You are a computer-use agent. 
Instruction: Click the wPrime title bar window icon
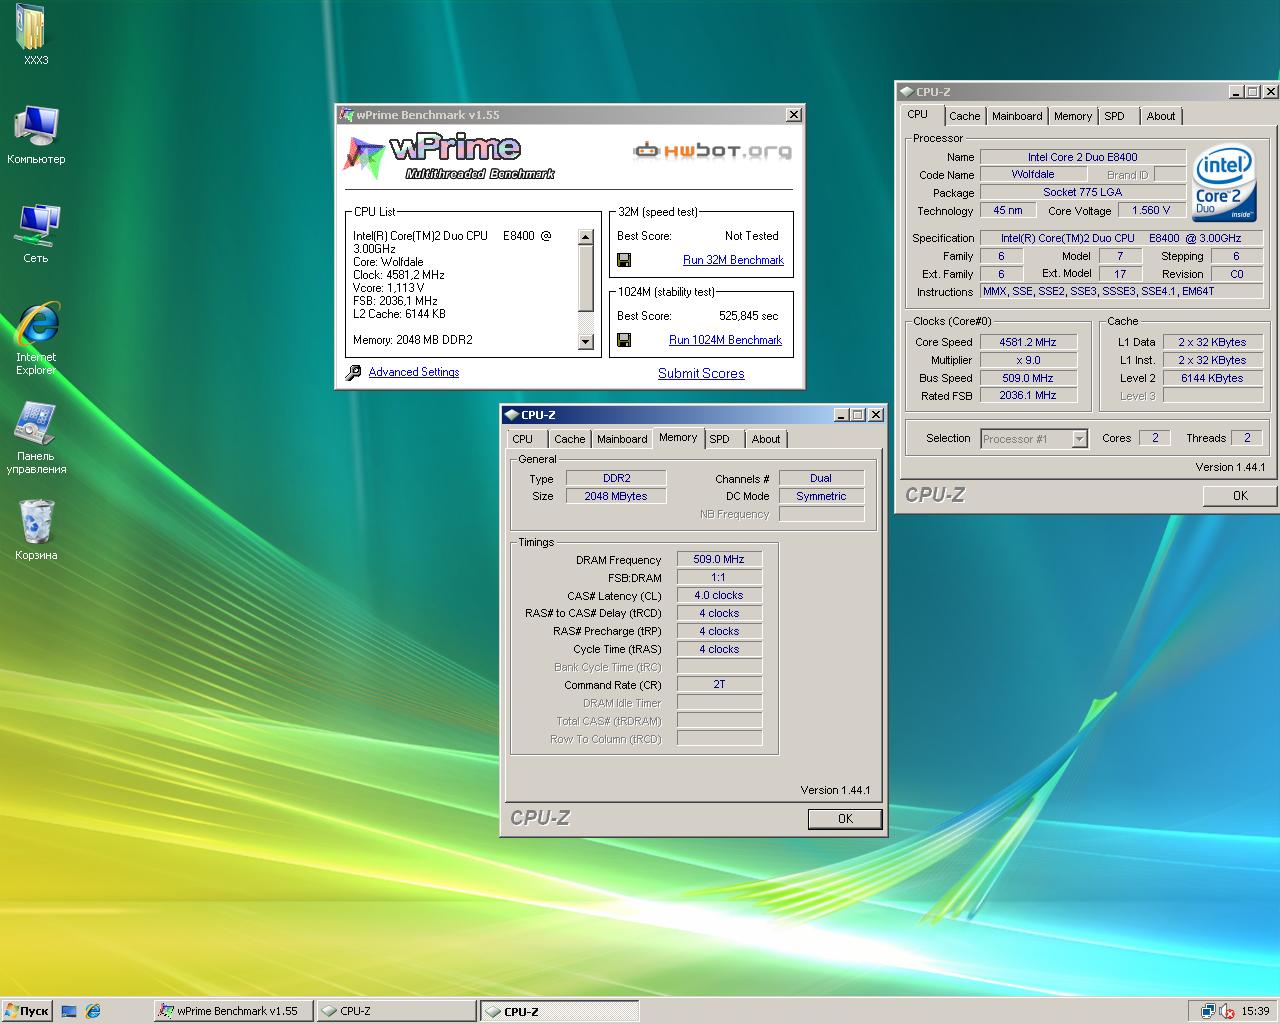pos(347,114)
